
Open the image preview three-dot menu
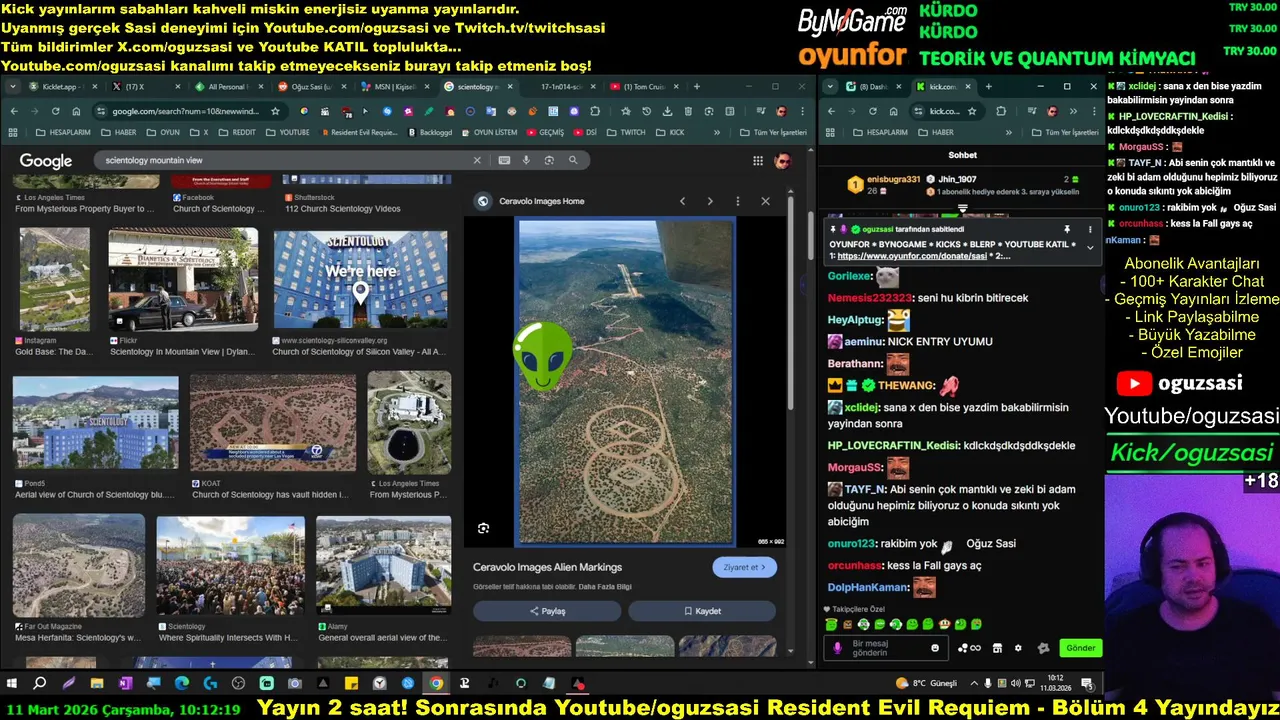pos(738,201)
